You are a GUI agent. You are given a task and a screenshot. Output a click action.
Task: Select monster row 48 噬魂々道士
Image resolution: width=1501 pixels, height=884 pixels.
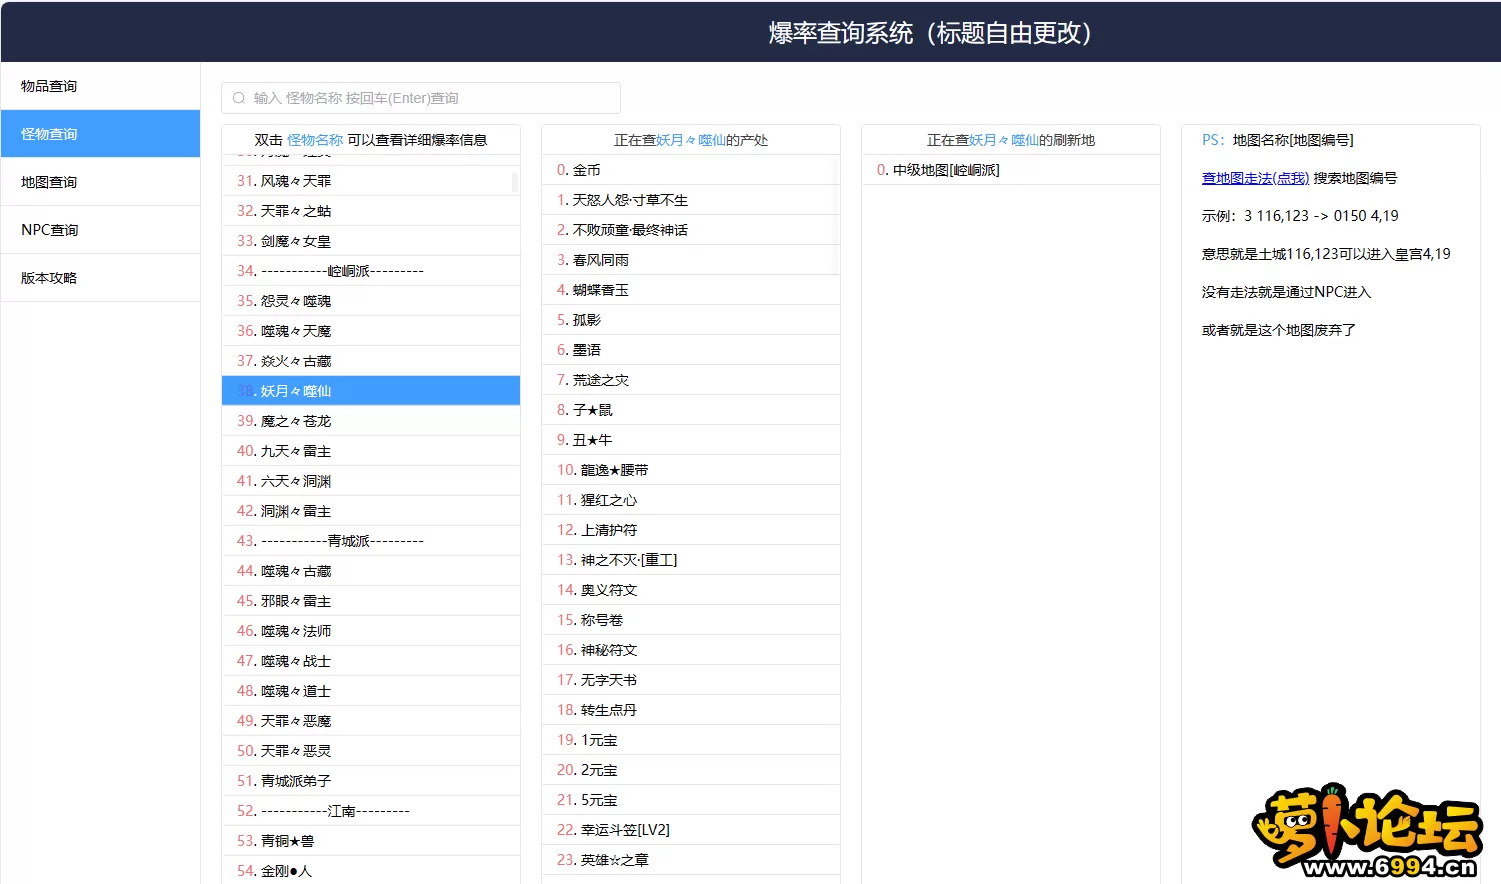[x=371, y=691]
